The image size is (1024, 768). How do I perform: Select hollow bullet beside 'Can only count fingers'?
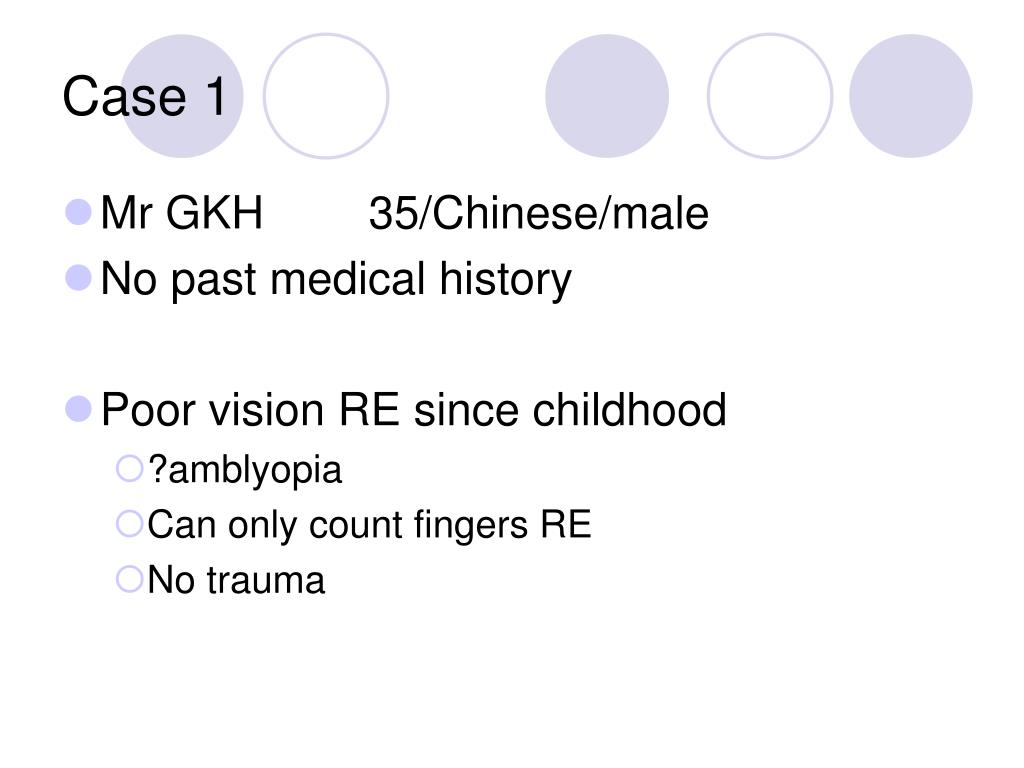click(129, 524)
